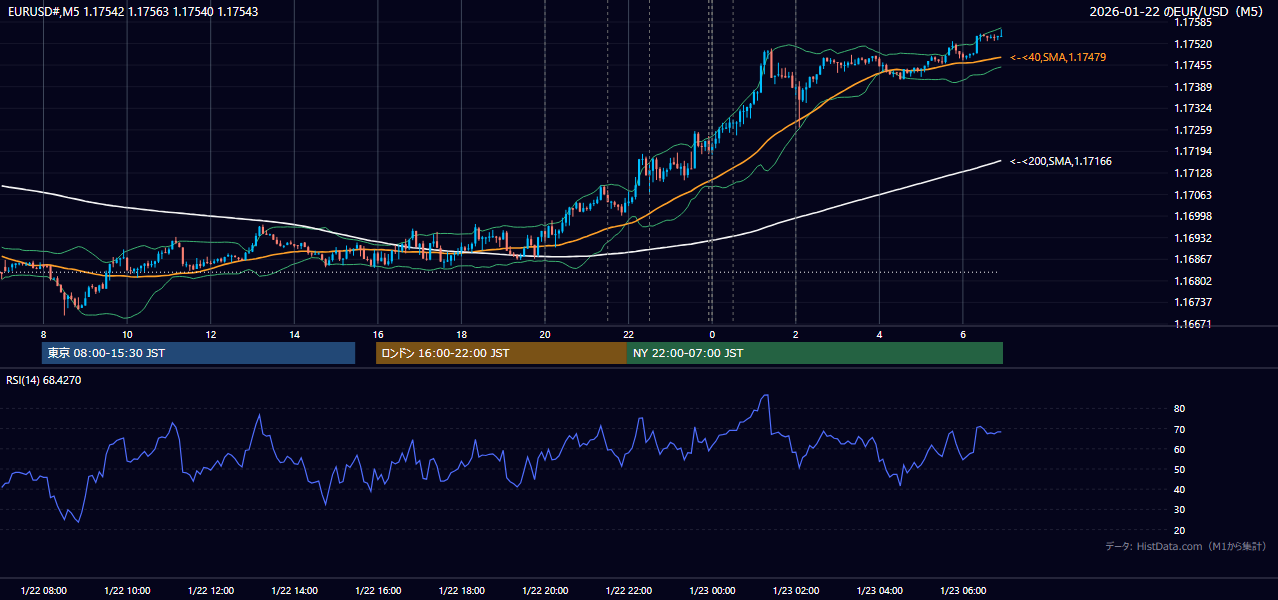Screen dimensions: 1278x600
Task: Click the 1/22 16:00 time axis label
Action: tap(378, 590)
